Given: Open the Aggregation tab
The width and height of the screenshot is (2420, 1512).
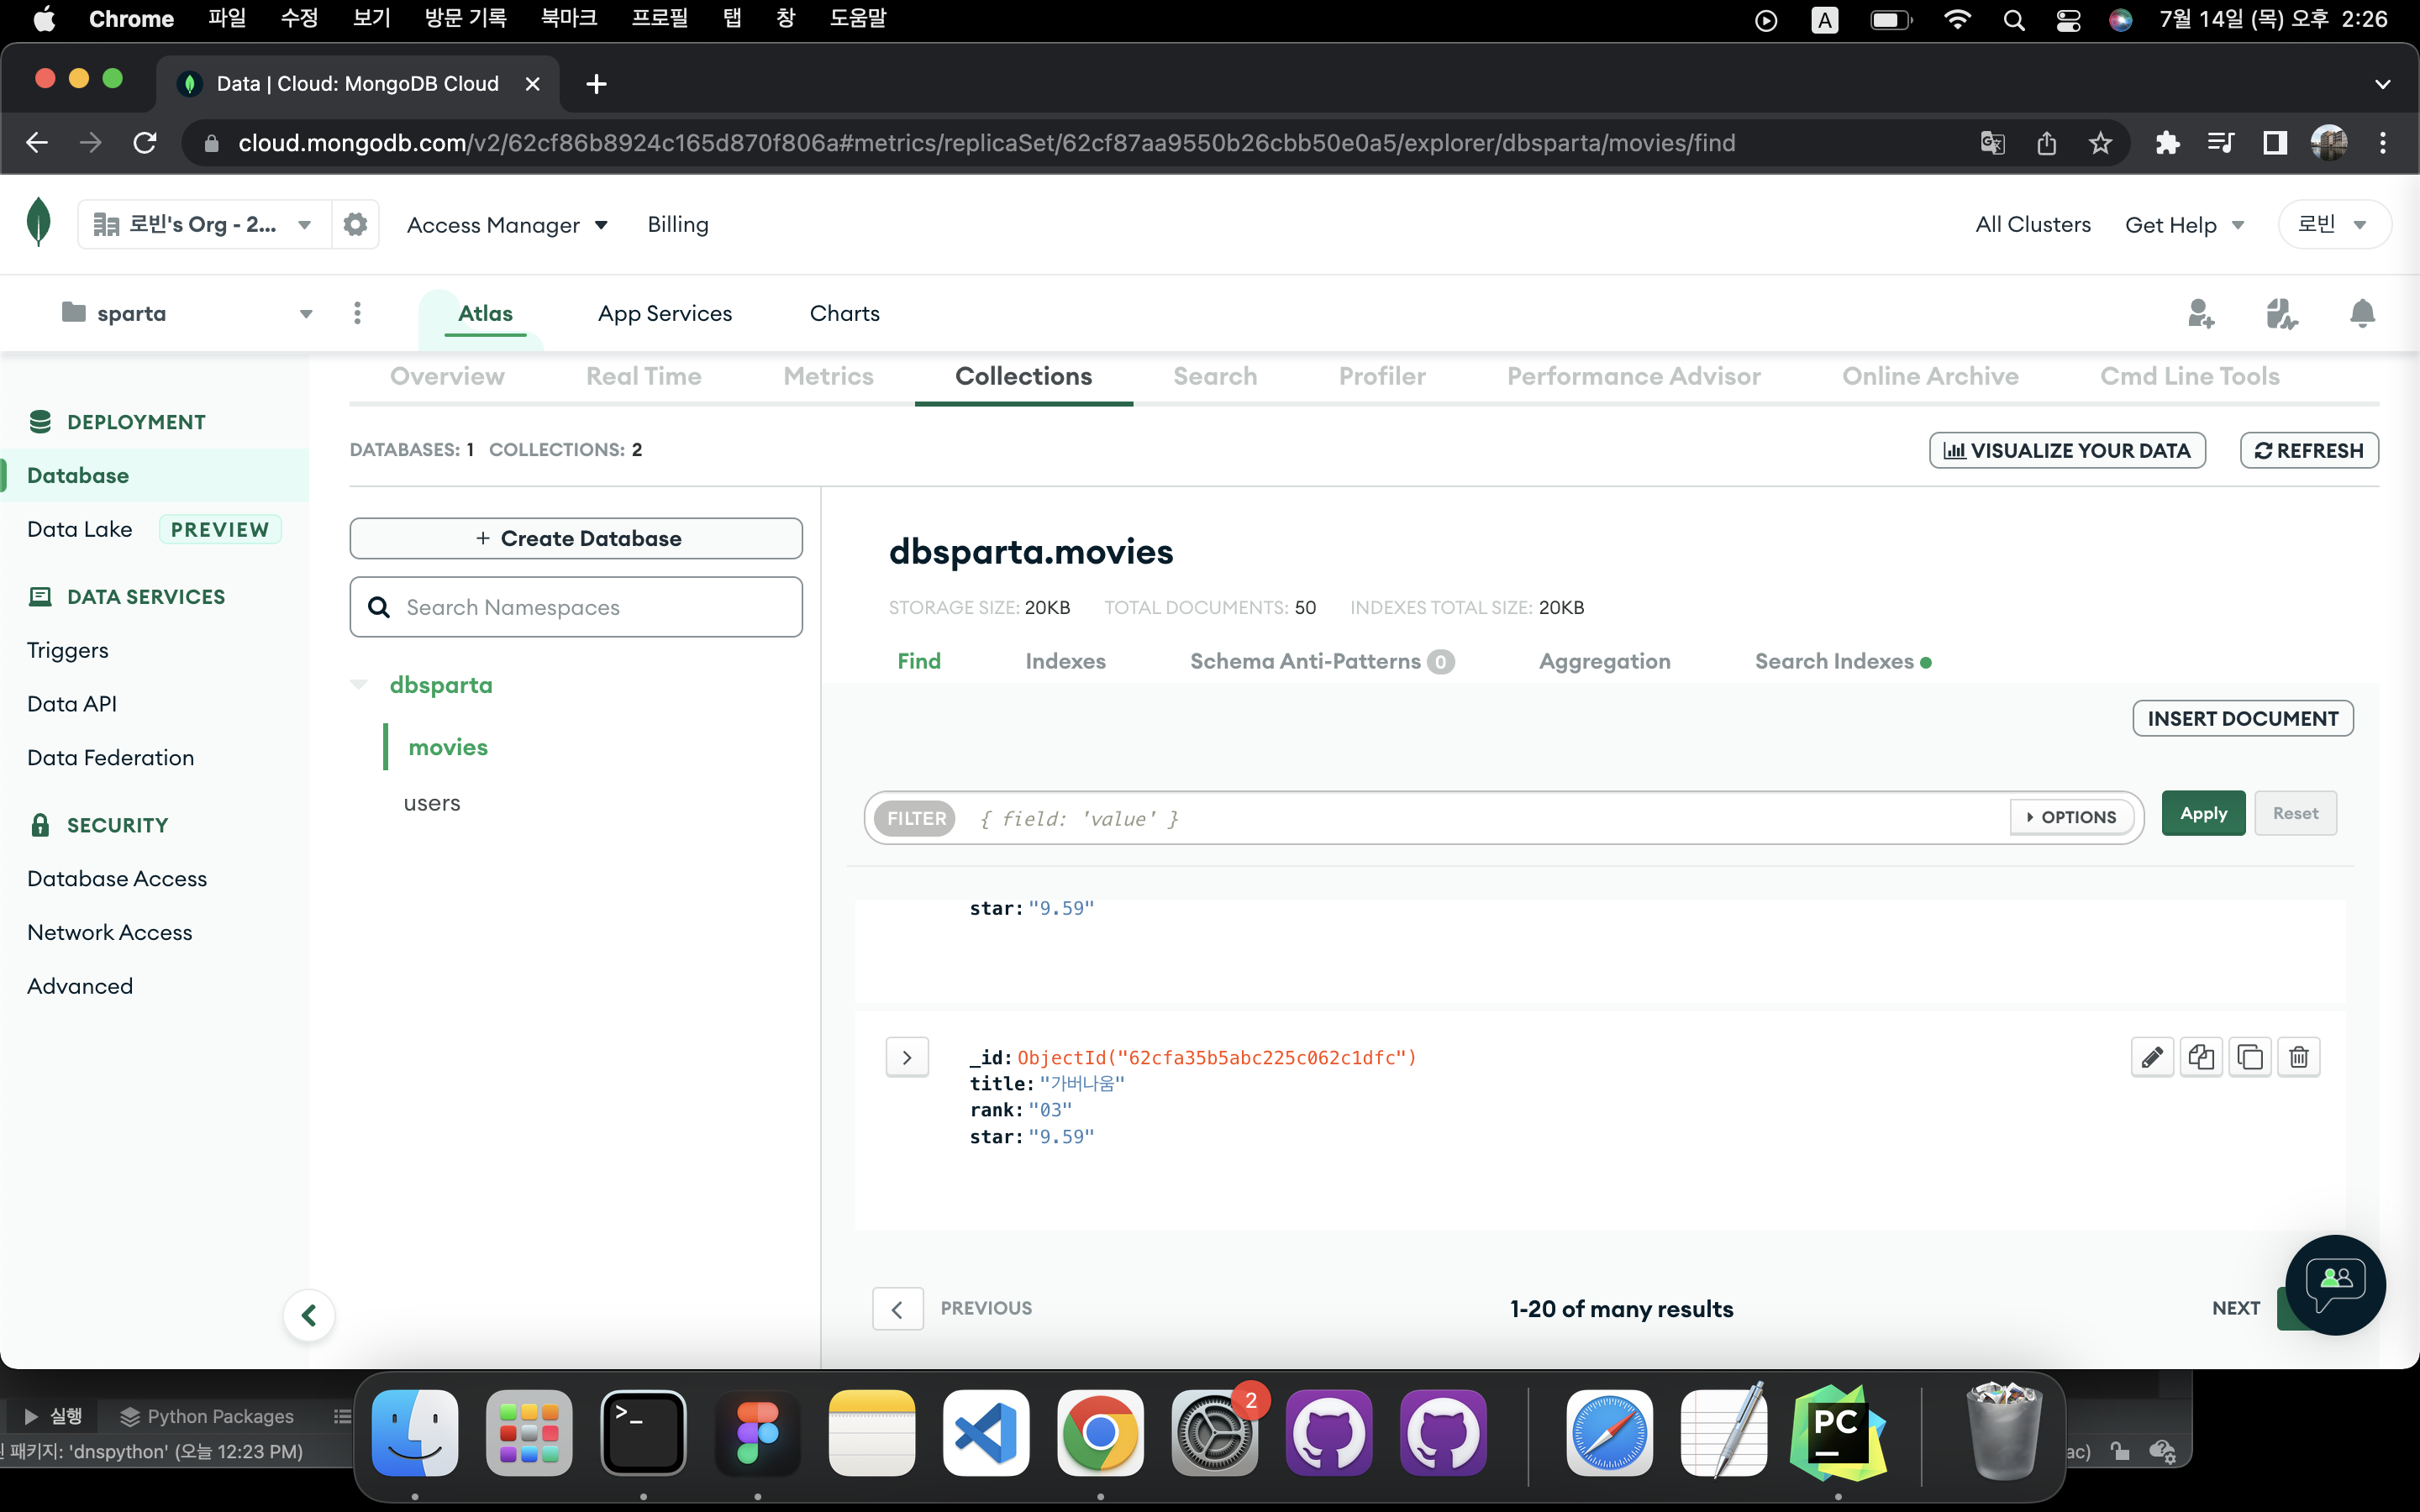Looking at the screenshot, I should 1604,661.
